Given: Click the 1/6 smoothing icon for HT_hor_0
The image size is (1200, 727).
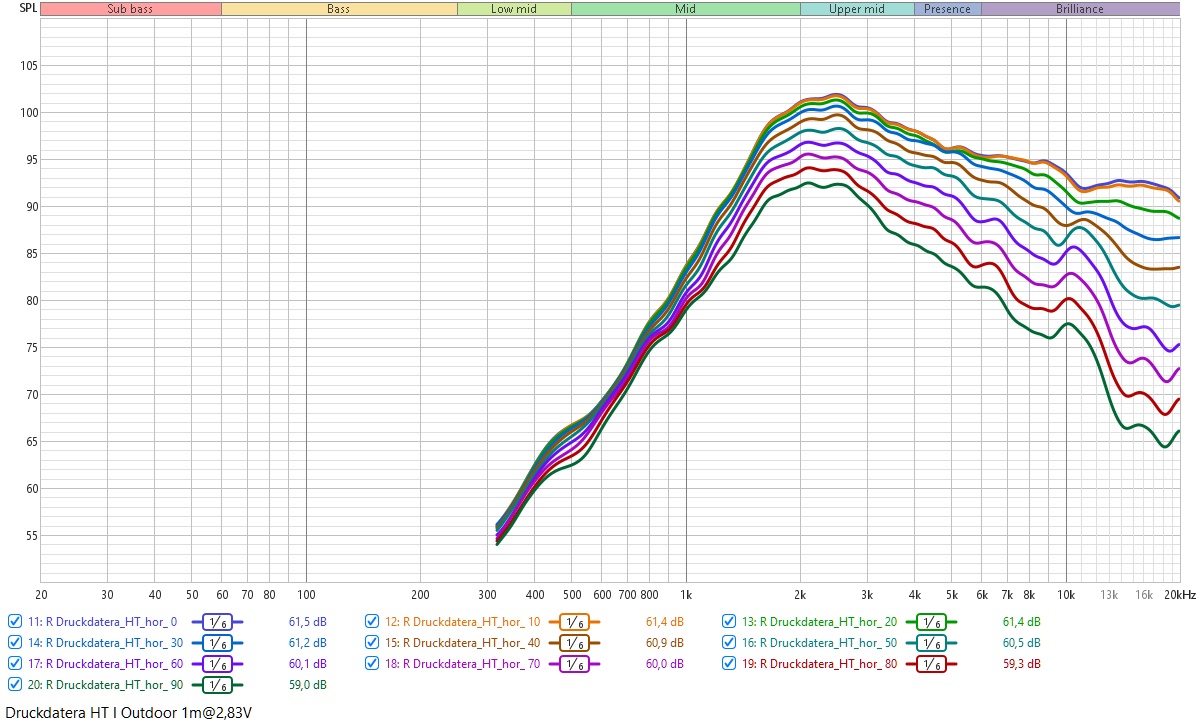Looking at the screenshot, I should (x=217, y=622).
